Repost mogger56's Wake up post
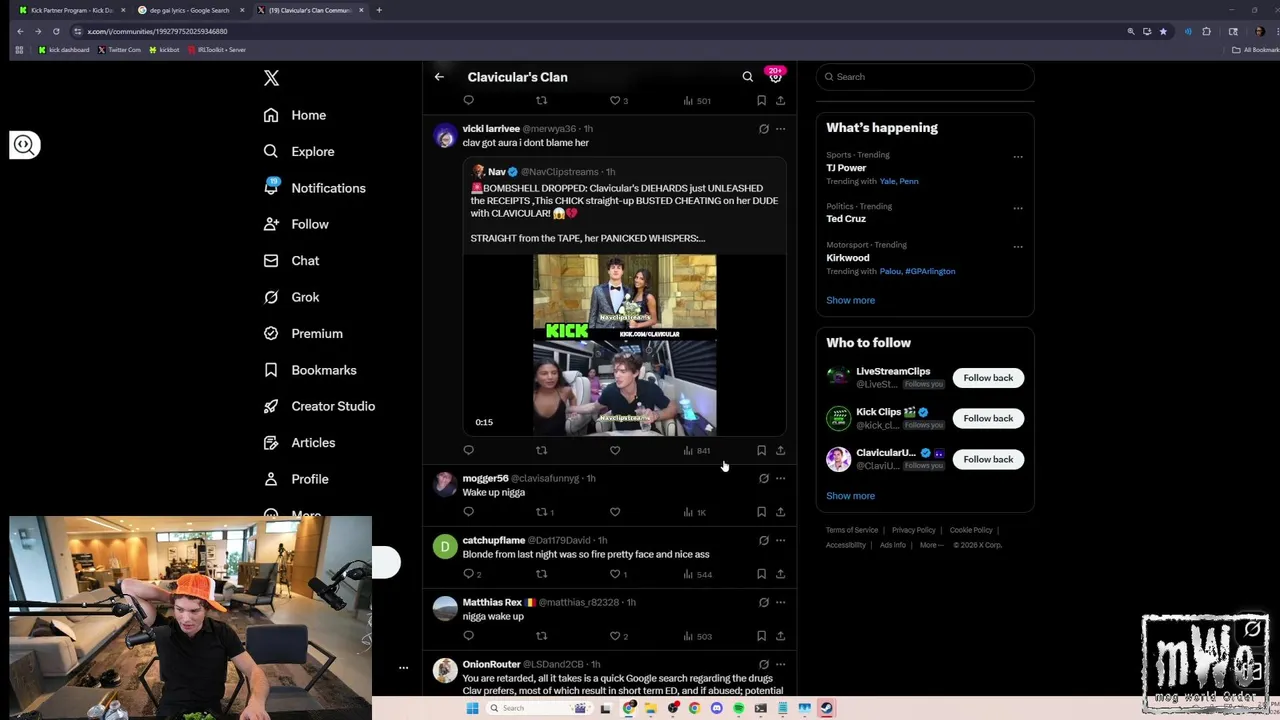The width and height of the screenshot is (1280, 720). tap(544, 512)
